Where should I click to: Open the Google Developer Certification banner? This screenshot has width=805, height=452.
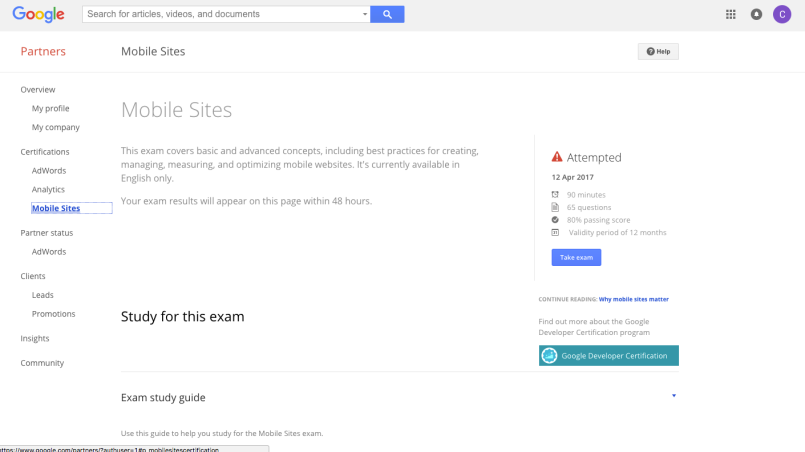(608, 355)
